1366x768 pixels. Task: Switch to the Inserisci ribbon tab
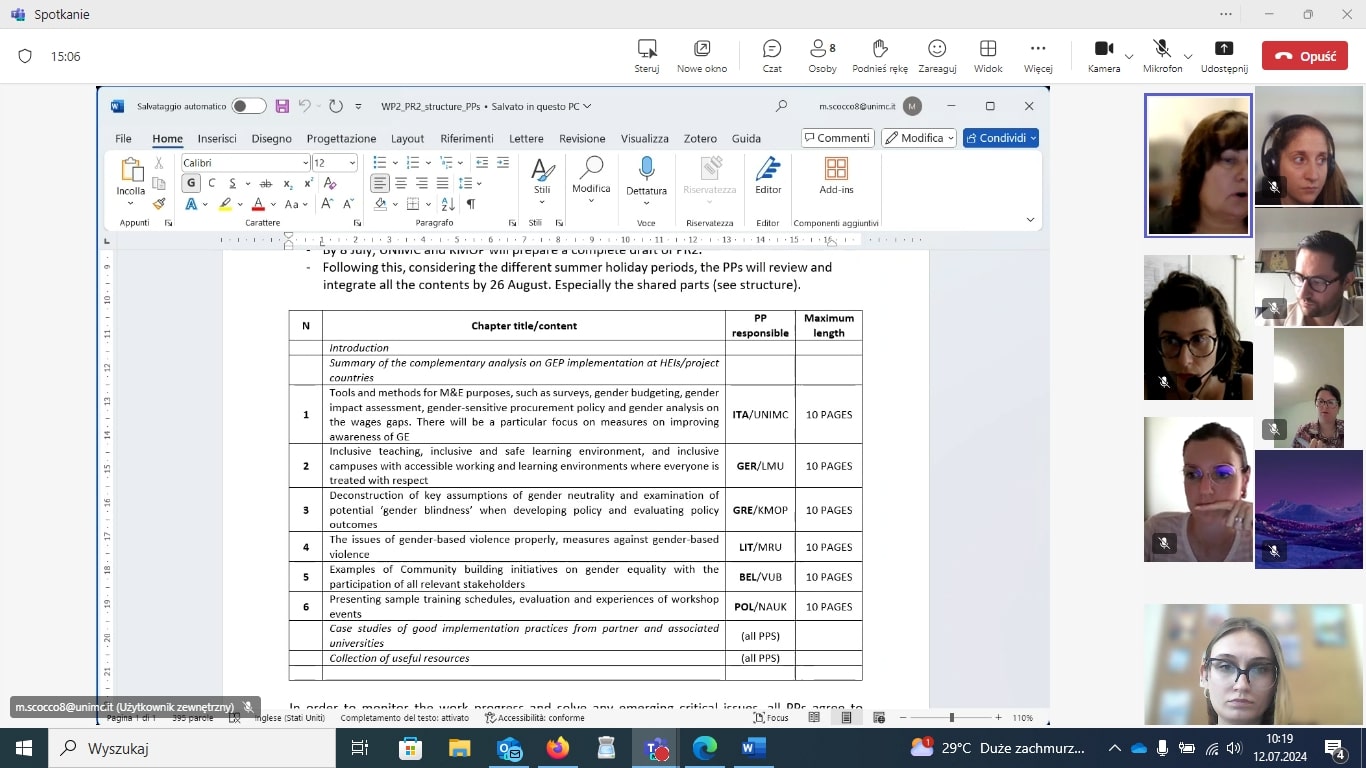217,139
